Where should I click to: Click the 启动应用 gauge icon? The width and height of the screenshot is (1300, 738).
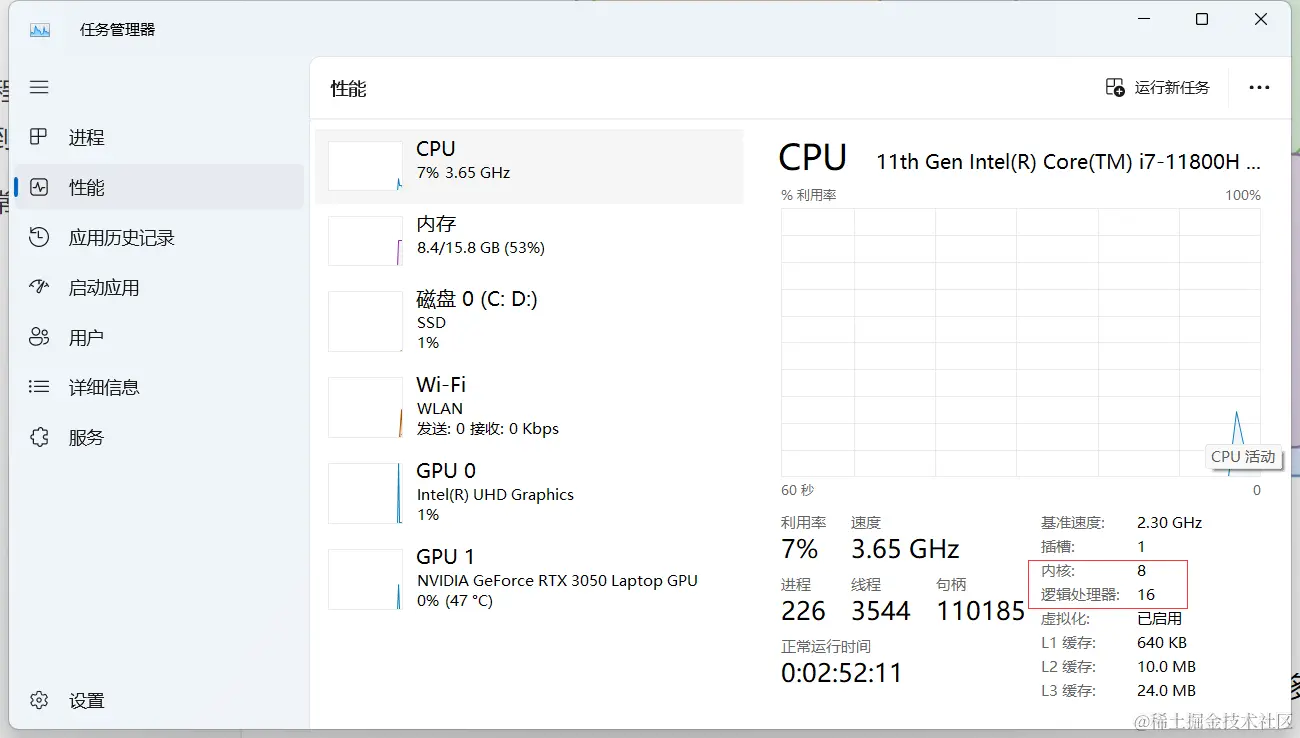(39, 287)
